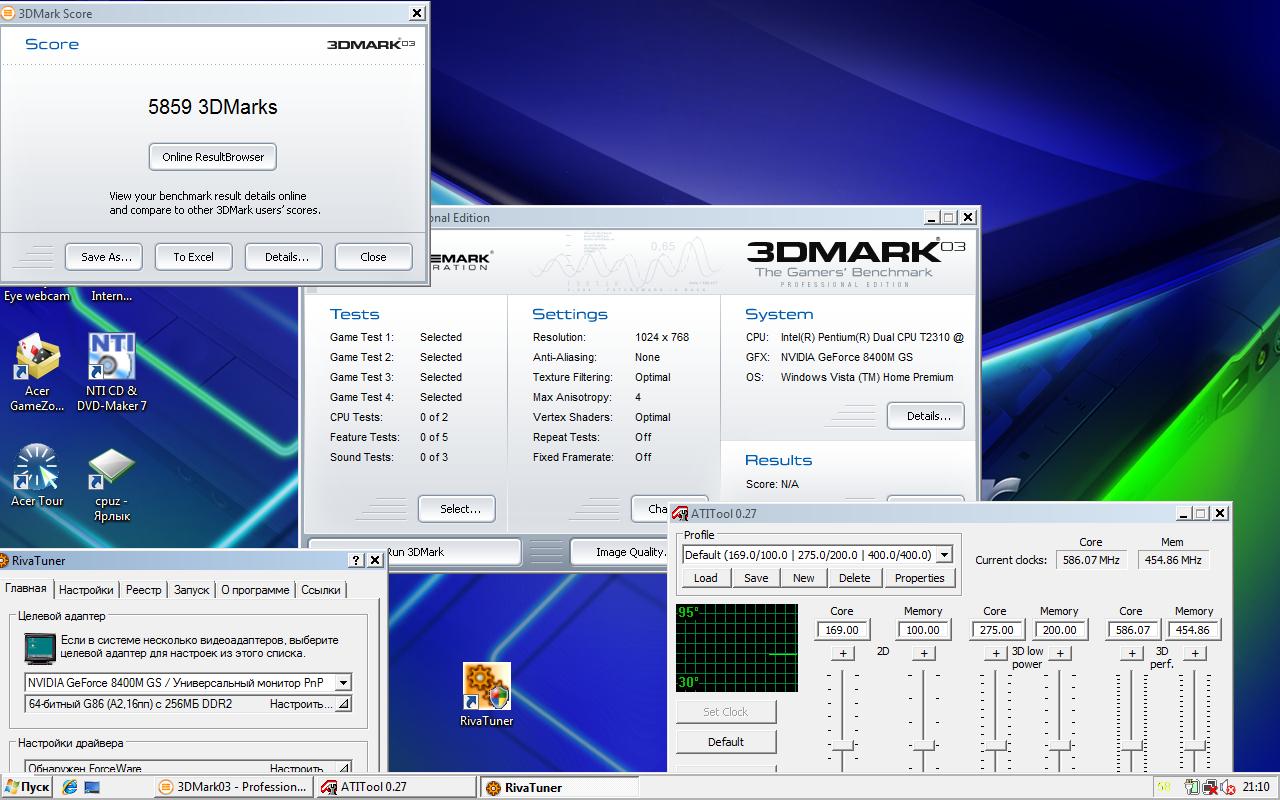Click Run 3DMark button
The image size is (1280, 800).
pyautogui.click(x=415, y=552)
